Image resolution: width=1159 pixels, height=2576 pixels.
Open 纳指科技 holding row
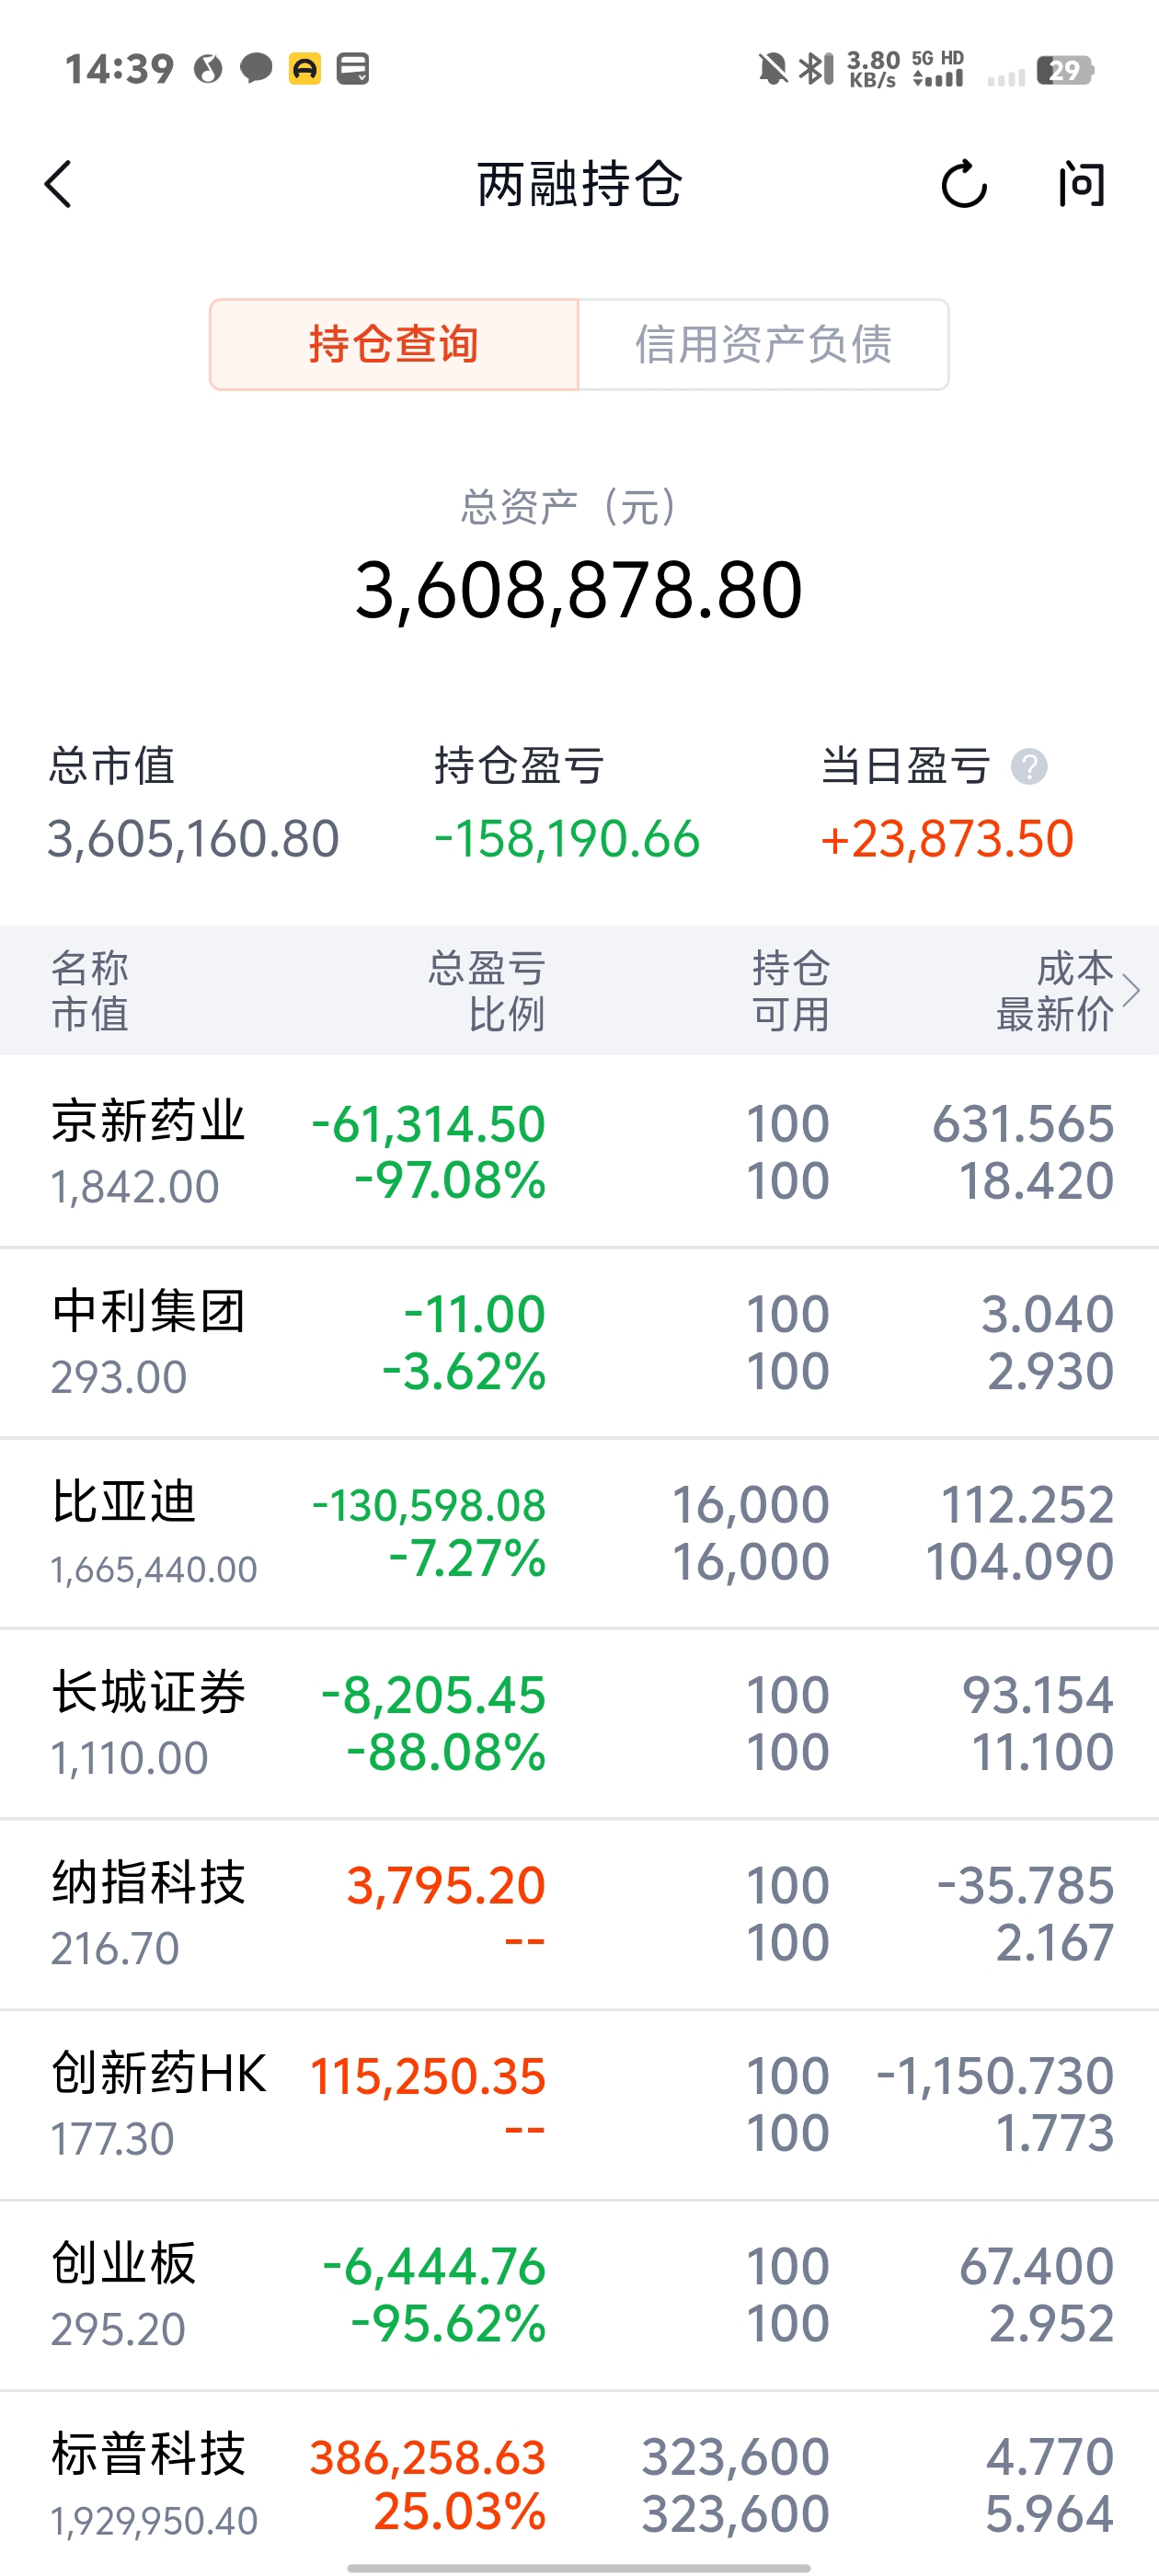click(x=579, y=1913)
